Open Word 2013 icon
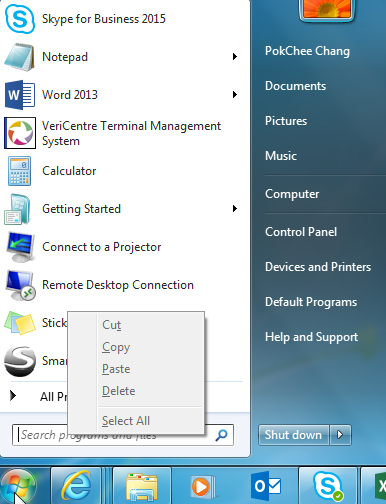 20,95
